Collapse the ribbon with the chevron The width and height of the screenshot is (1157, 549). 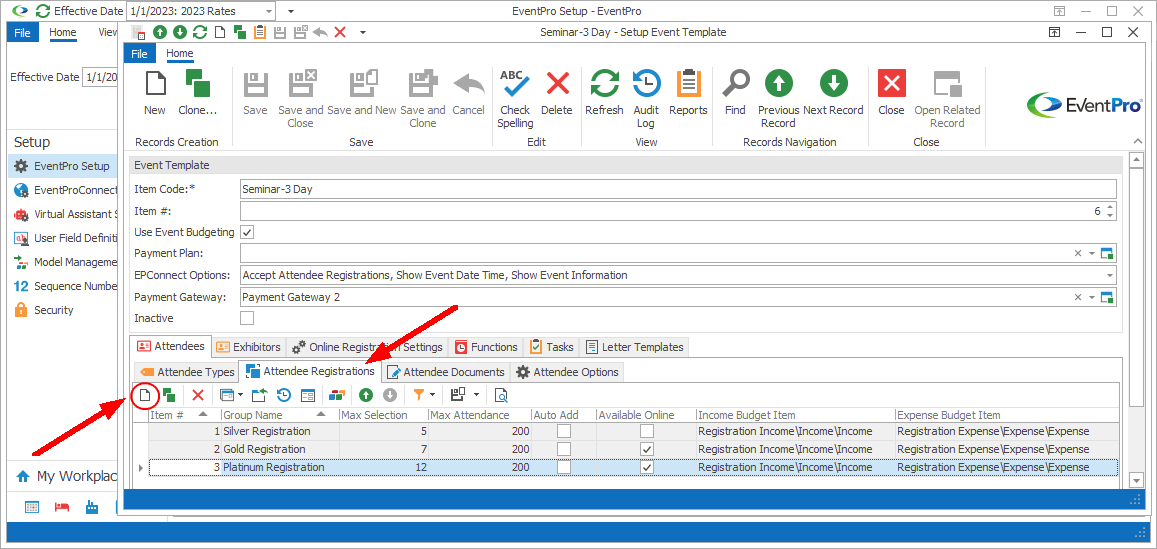1137,141
